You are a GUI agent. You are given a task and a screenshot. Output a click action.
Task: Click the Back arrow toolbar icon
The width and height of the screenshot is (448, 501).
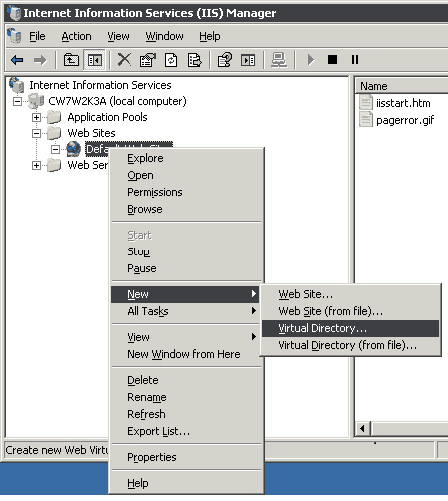point(17,60)
